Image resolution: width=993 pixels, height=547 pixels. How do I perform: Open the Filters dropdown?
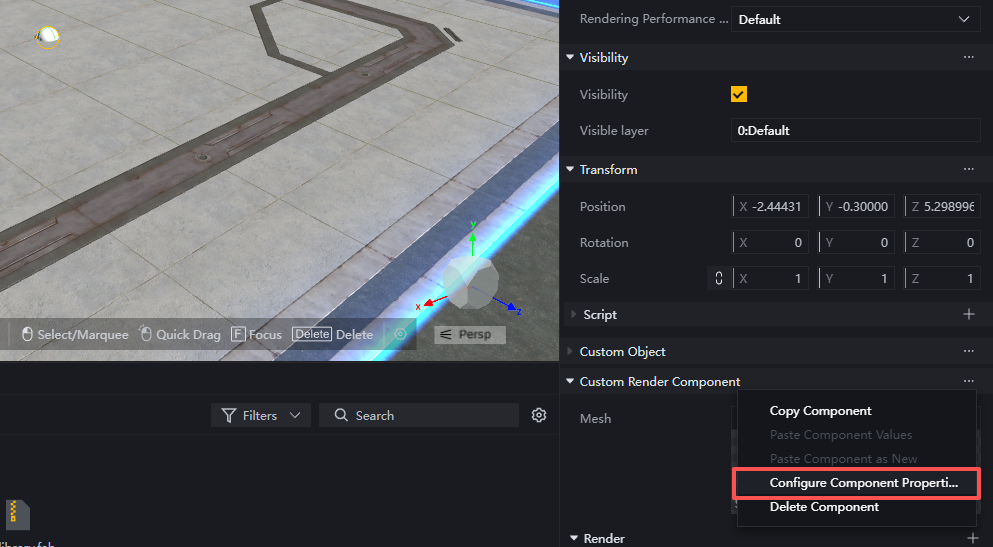[x=261, y=415]
